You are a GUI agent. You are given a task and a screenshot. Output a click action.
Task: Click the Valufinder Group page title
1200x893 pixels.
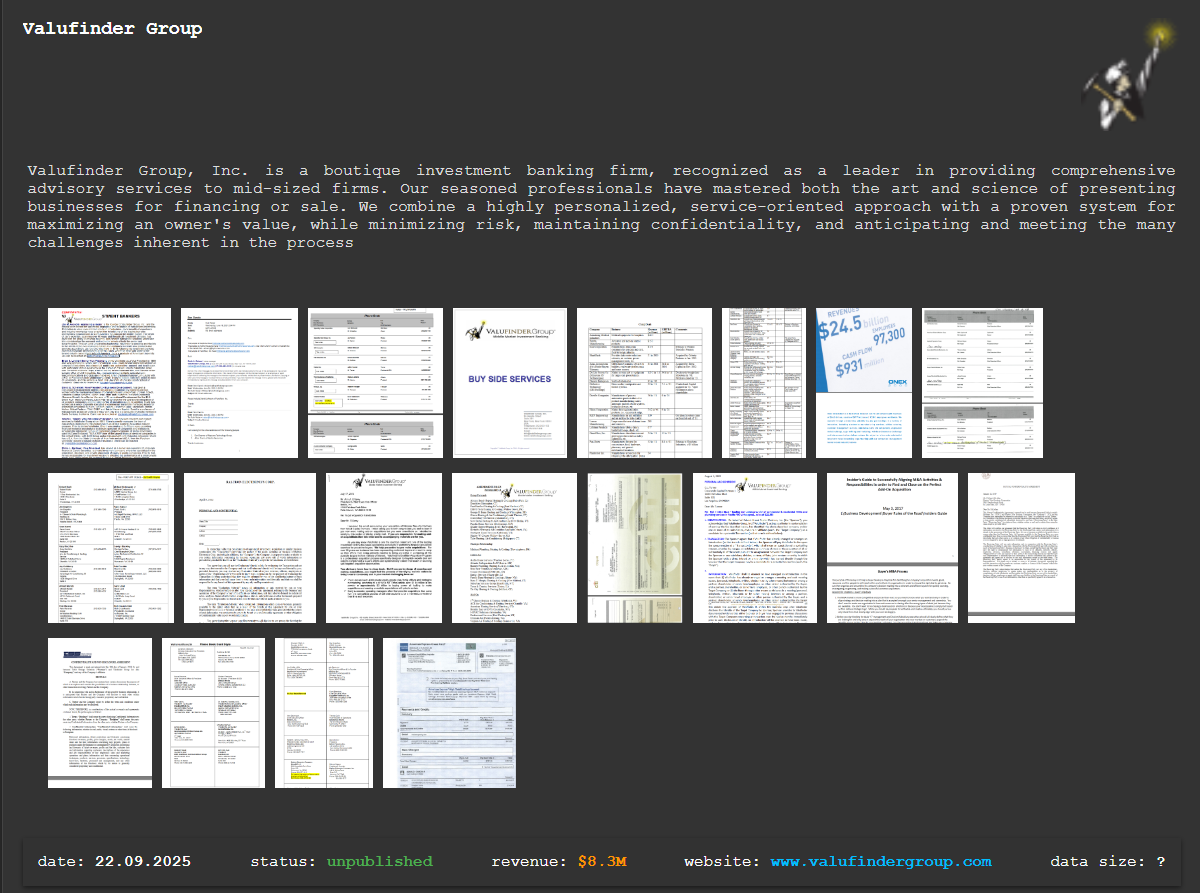tap(112, 28)
